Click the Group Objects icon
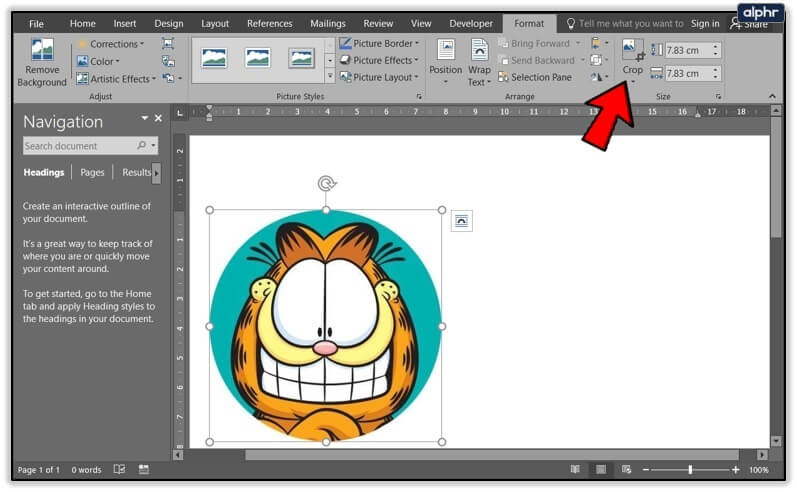 pos(599,60)
